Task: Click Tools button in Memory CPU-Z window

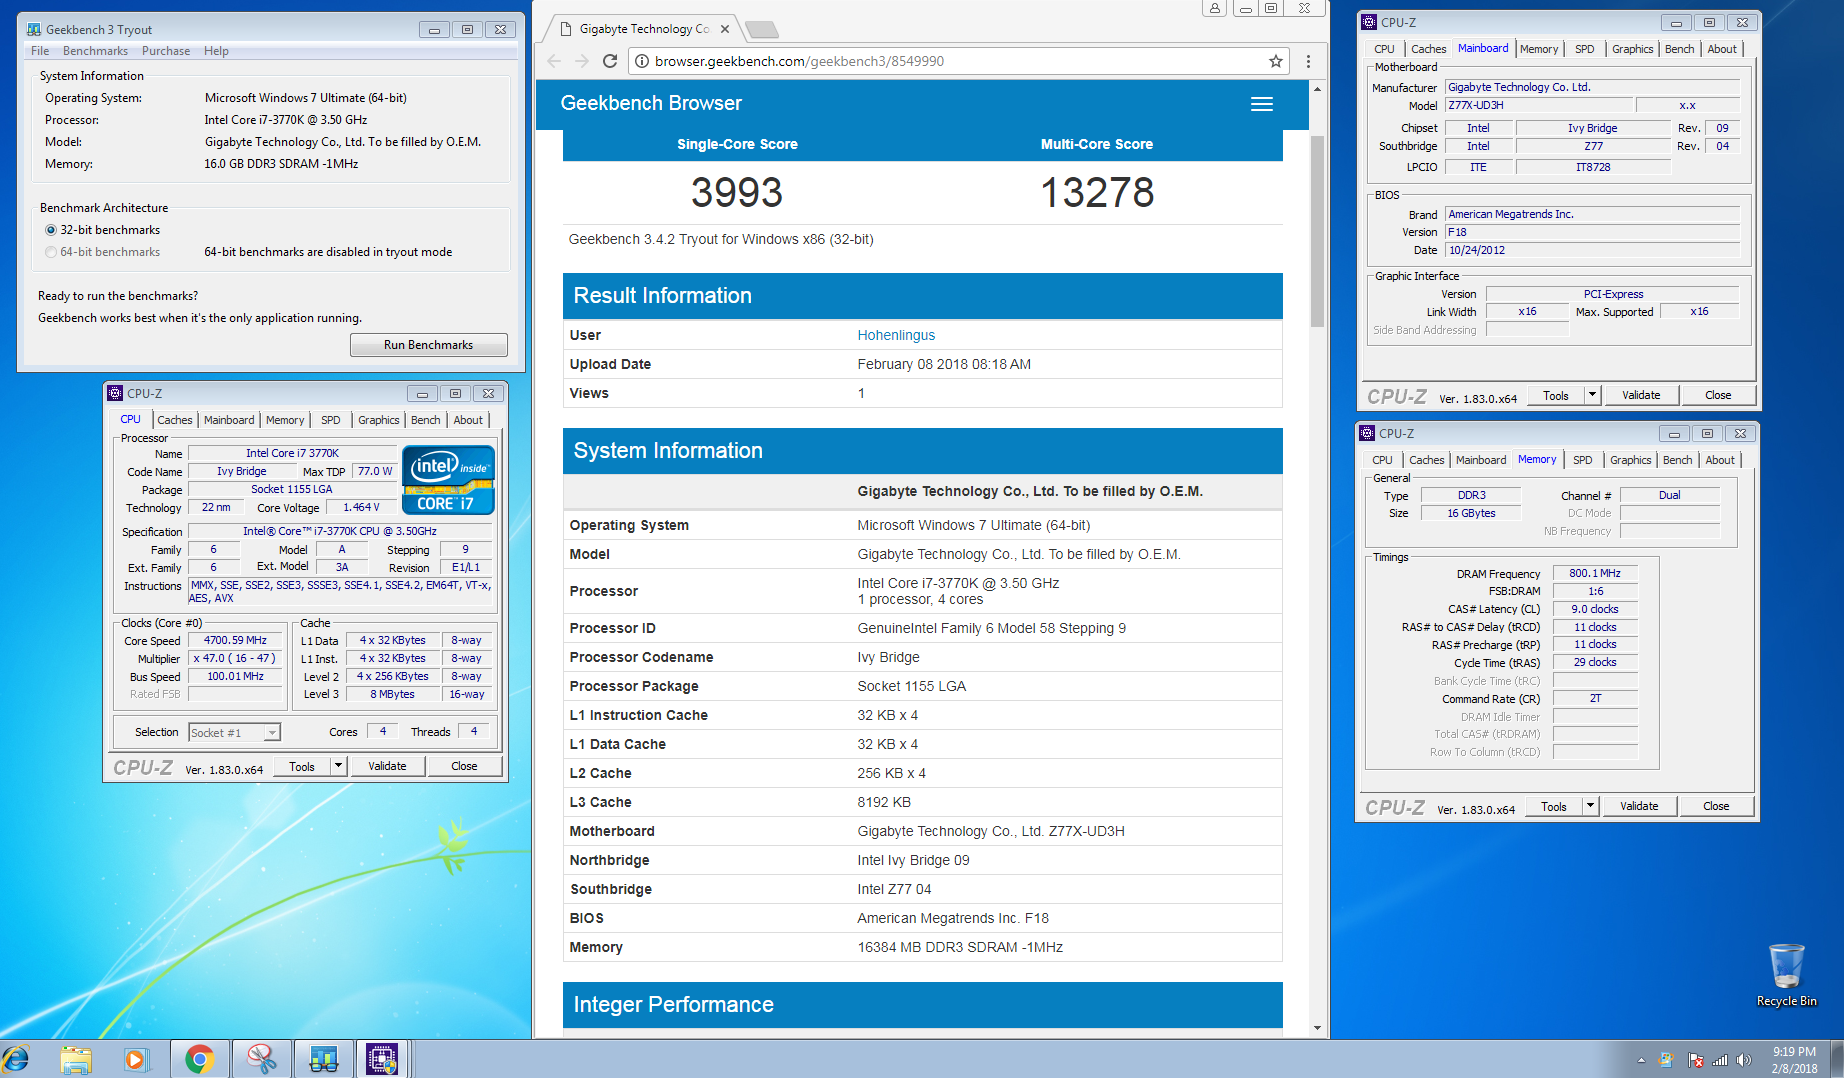Action: click(1554, 806)
